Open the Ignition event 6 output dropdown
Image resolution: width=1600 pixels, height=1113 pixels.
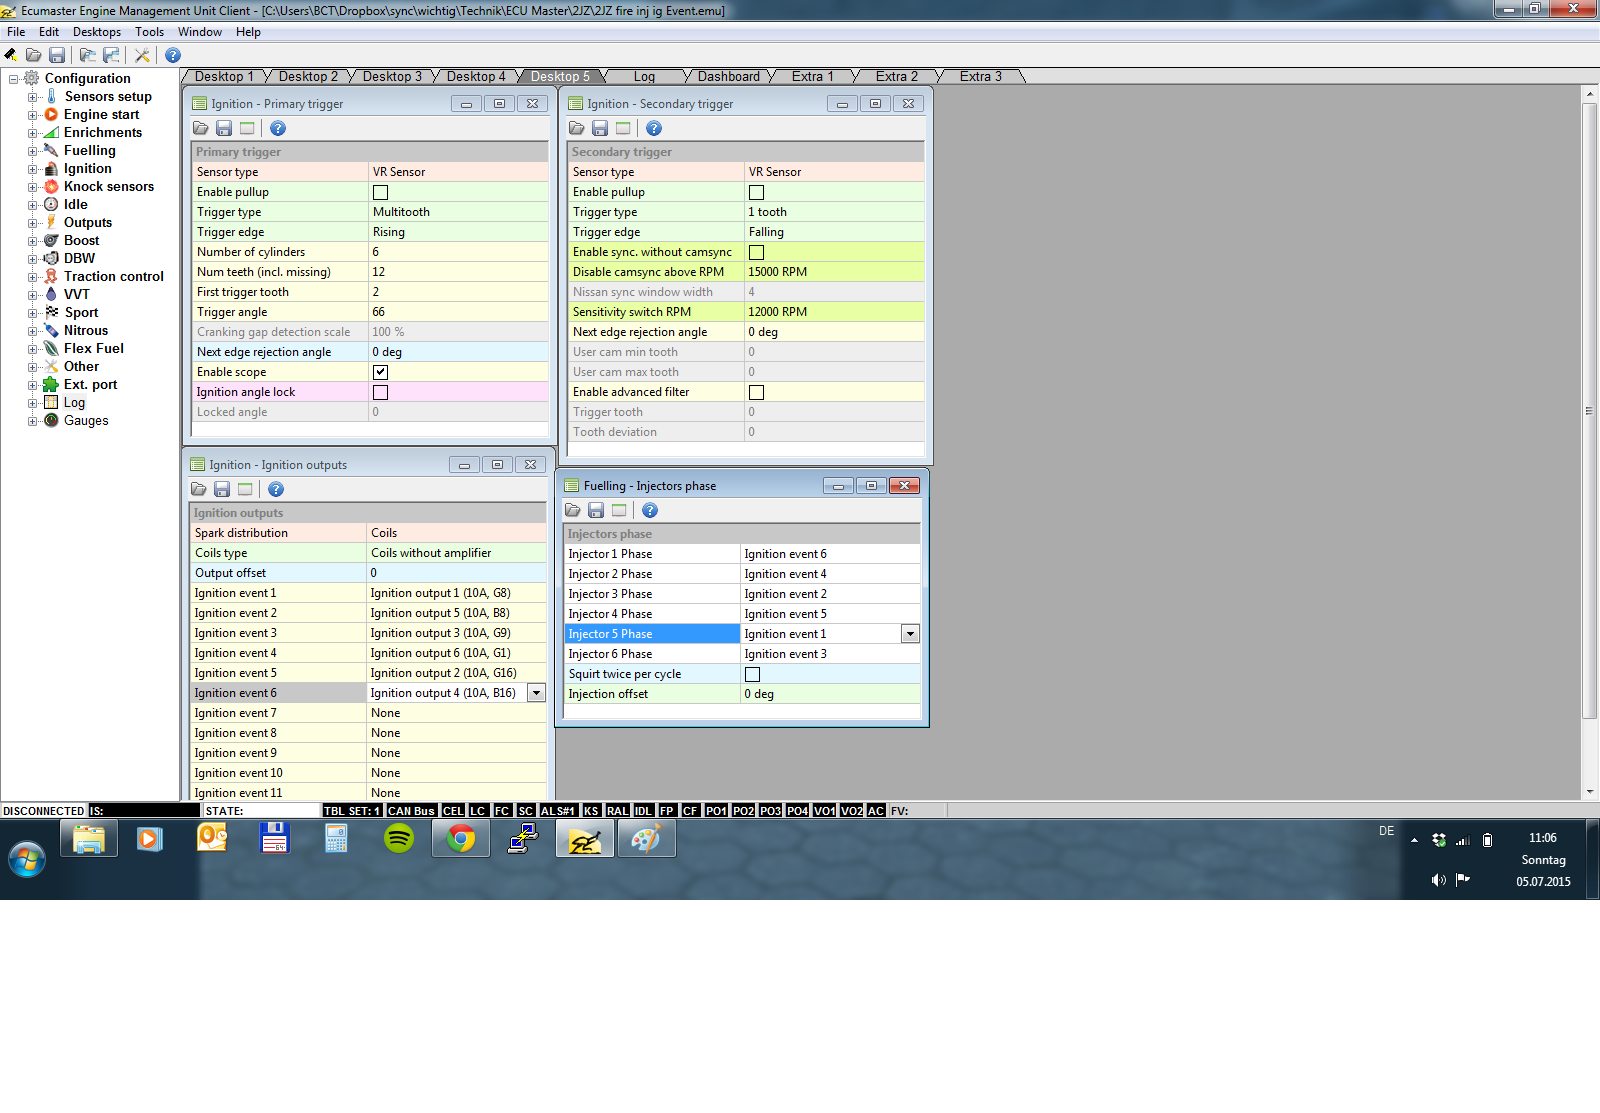pyautogui.click(x=536, y=693)
